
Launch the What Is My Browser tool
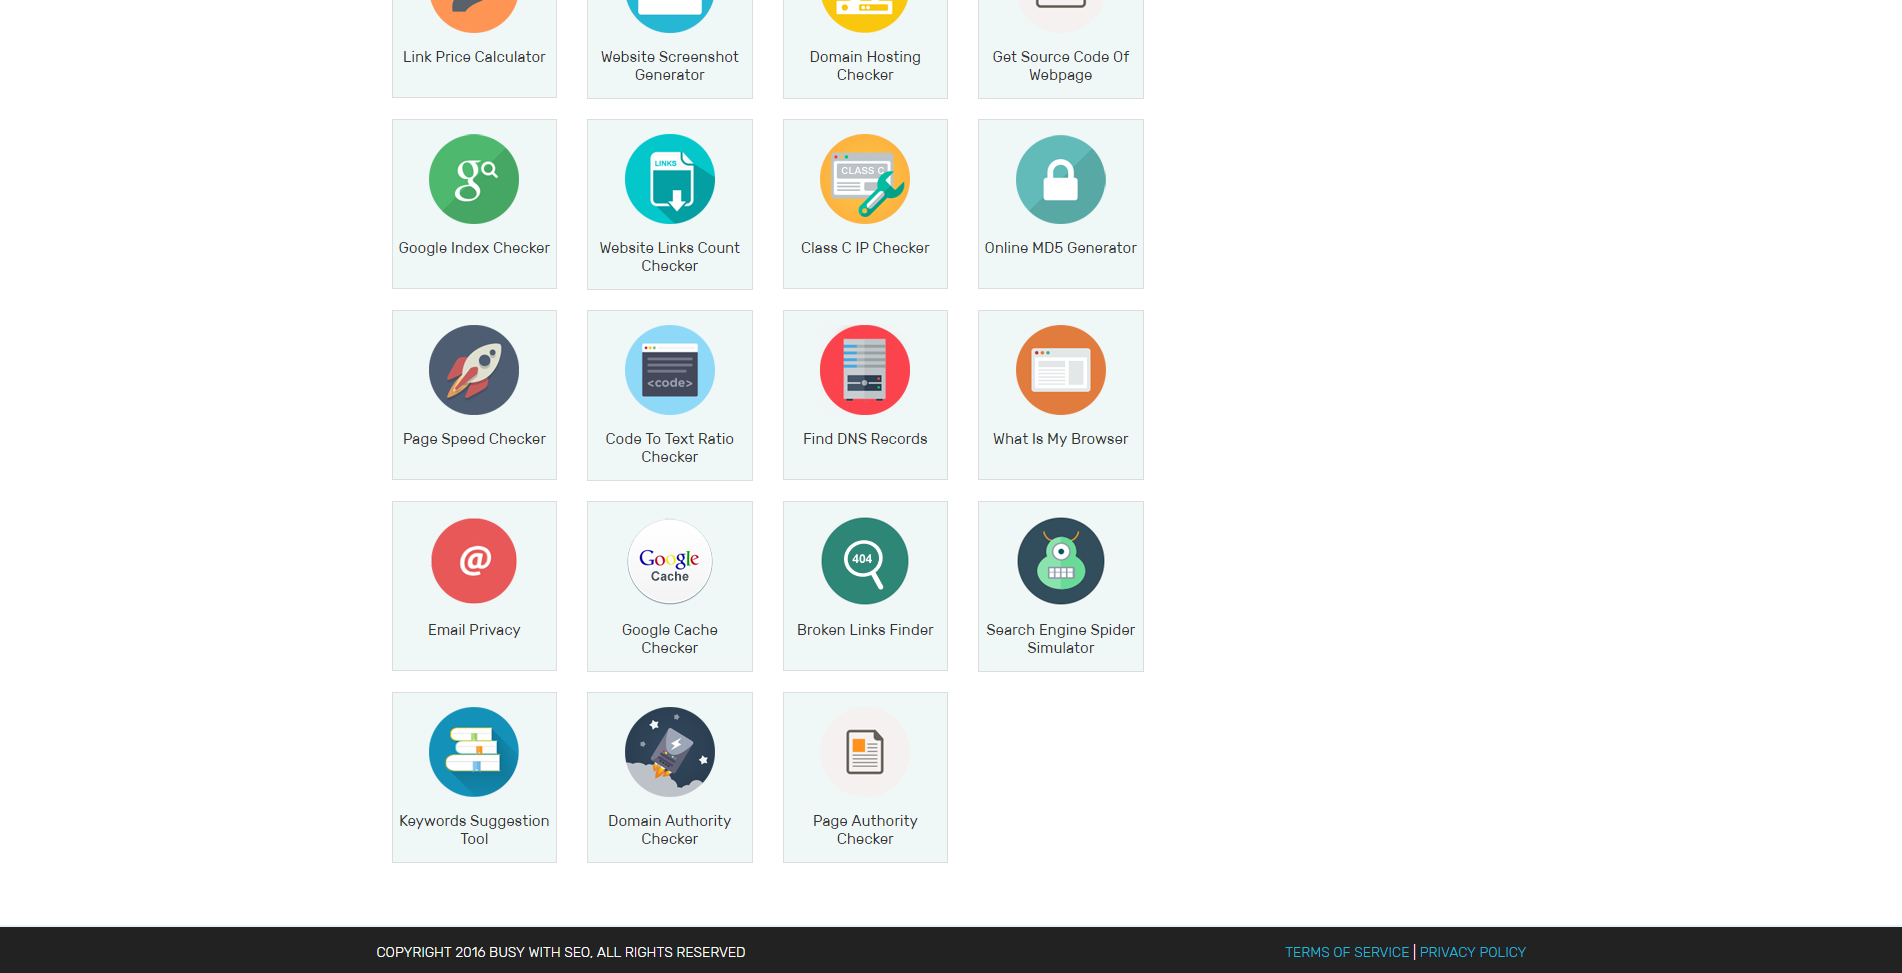click(1060, 394)
